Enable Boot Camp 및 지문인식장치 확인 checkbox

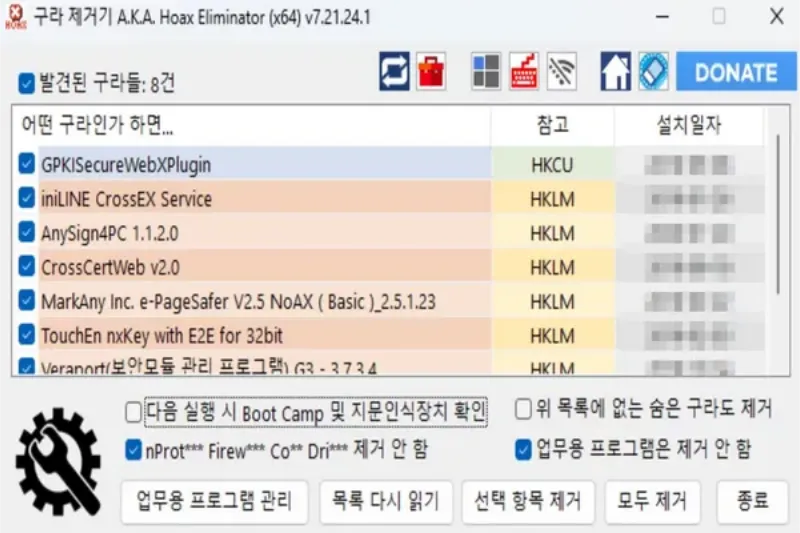(x=134, y=412)
